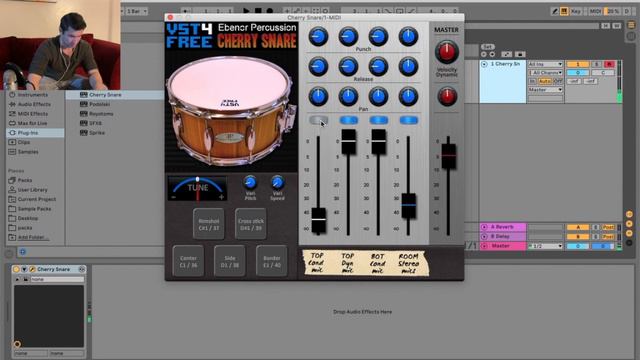Image resolution: width=640 pixels, height=360 pixels.
Task: Set track monitoring to In
Action: (532, 81)
